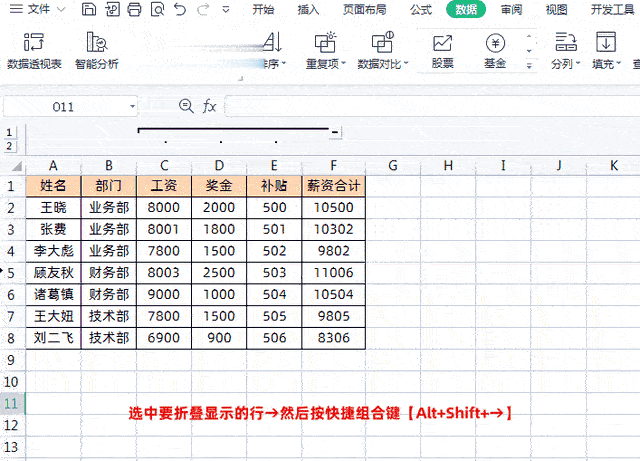Open the 文件 menu
Image resolution: width=640 pixels, height=461 pixels.
(x=37, y=9)
